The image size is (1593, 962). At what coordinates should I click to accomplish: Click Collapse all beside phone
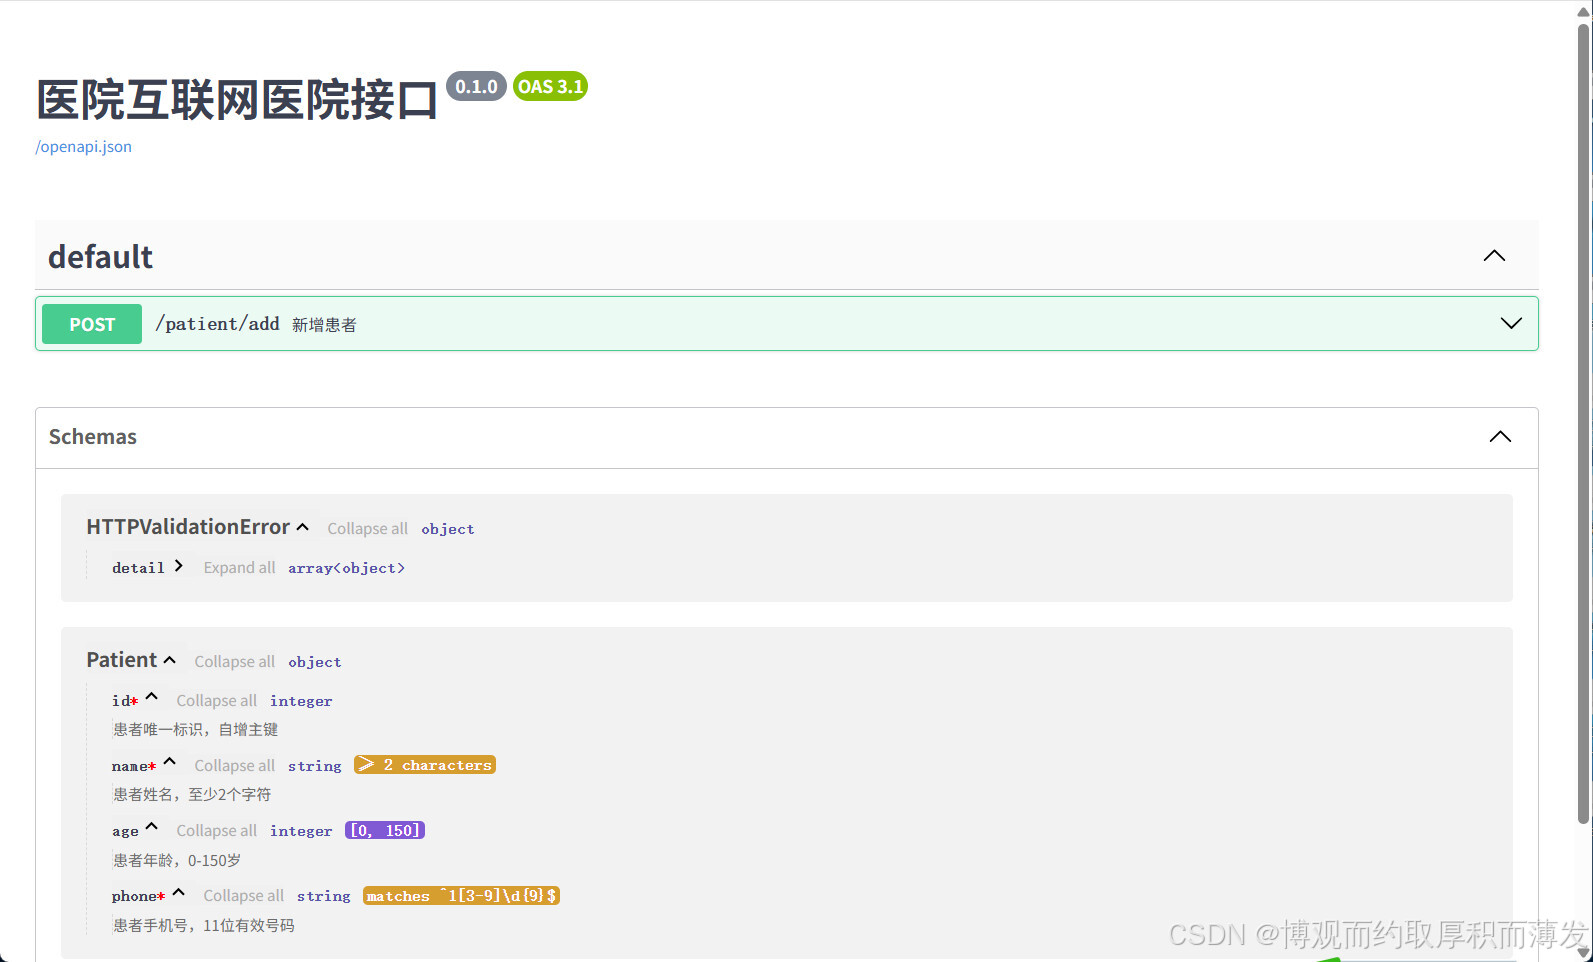pyautogui.click(x=243, y=896)
